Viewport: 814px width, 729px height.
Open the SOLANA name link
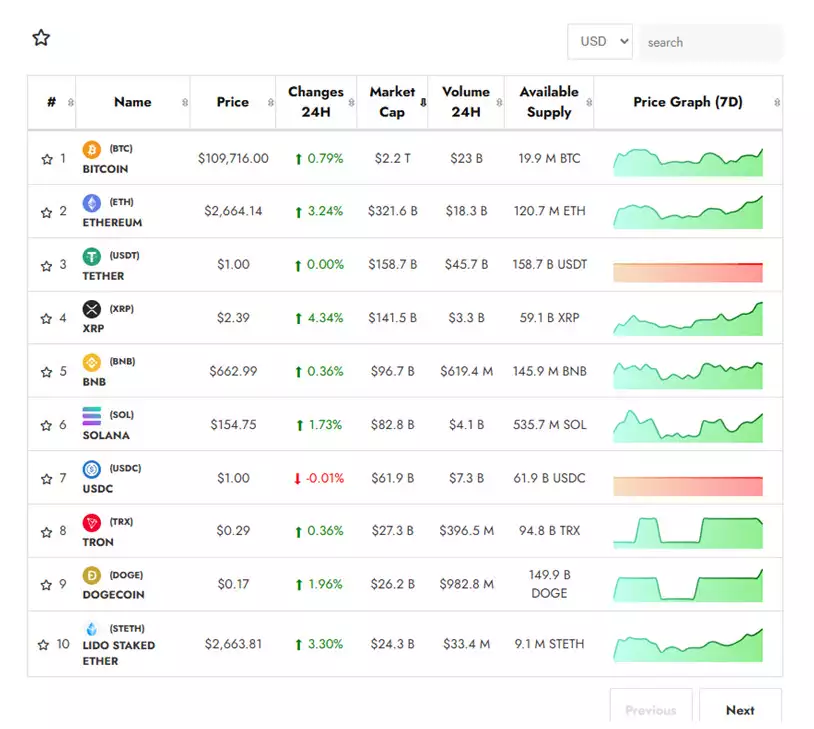[x=106, y=436]
